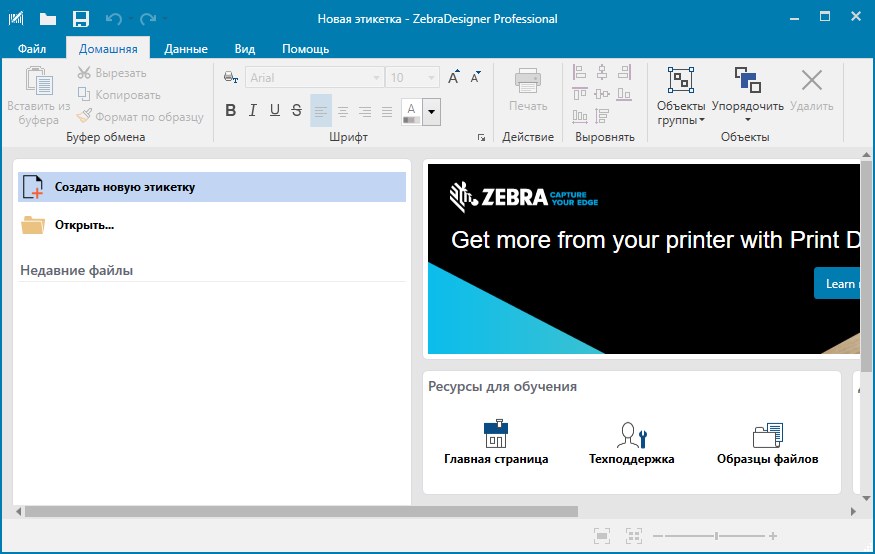Toggle italic formatting
The width and height of the screenshot is (875, 554).
[253, 110]
